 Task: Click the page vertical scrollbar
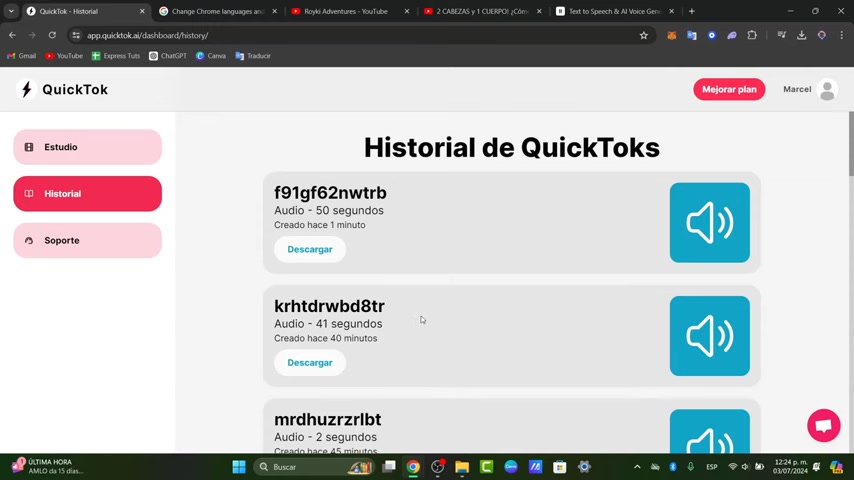pyautogui.click(x=851, y=144)
